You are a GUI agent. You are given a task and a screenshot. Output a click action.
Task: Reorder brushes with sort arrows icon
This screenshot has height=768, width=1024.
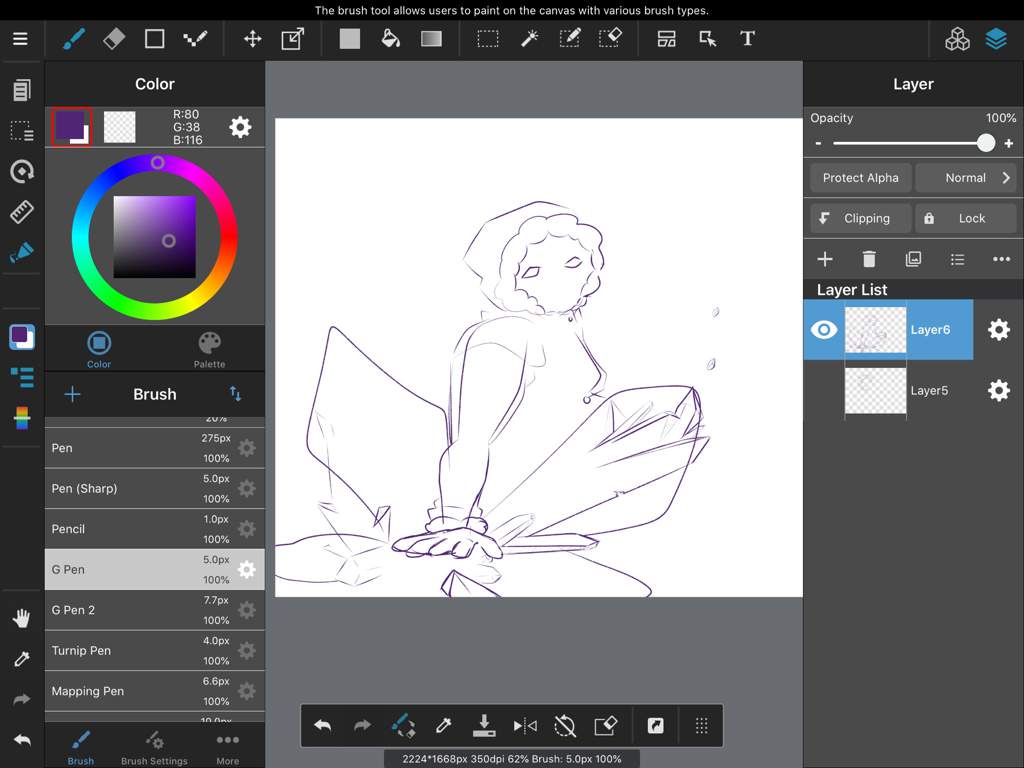coord(235,394)
